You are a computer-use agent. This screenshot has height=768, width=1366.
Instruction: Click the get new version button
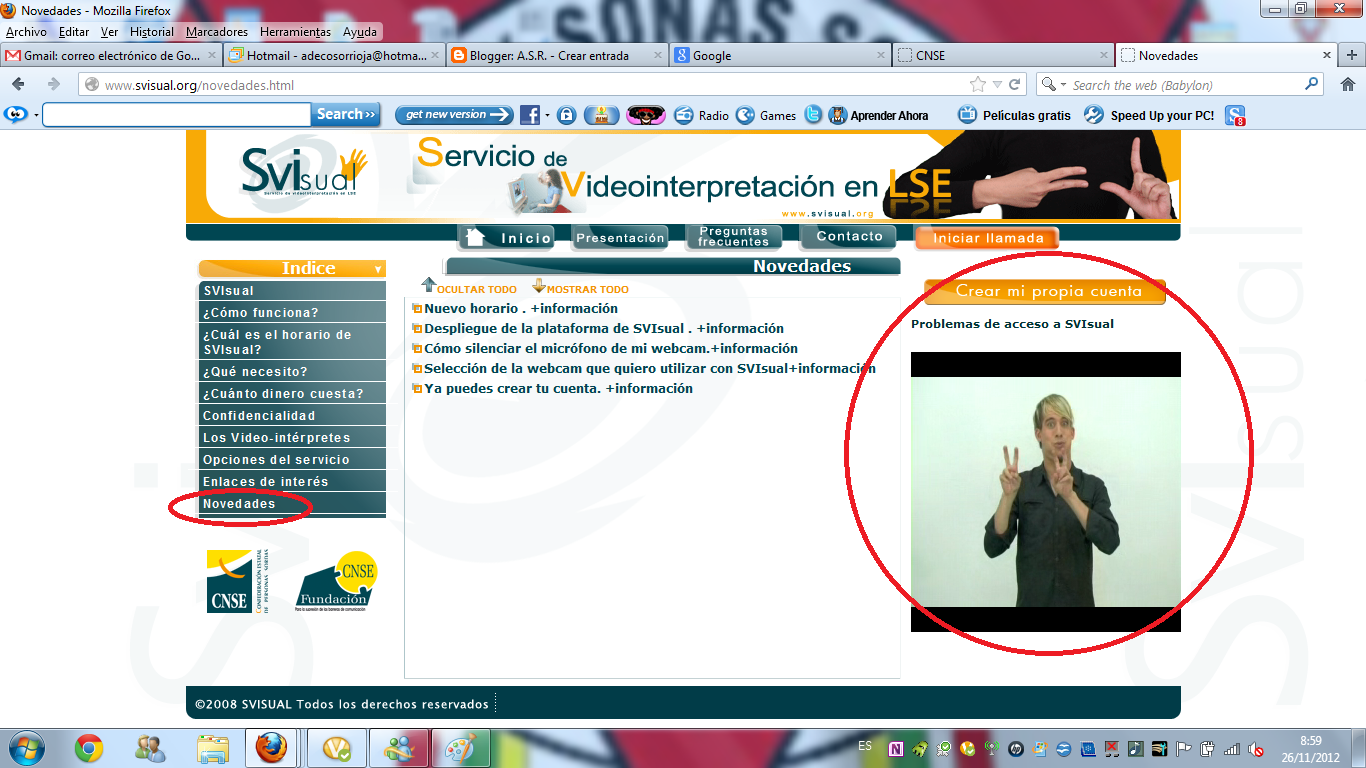(x=453, y=115)
